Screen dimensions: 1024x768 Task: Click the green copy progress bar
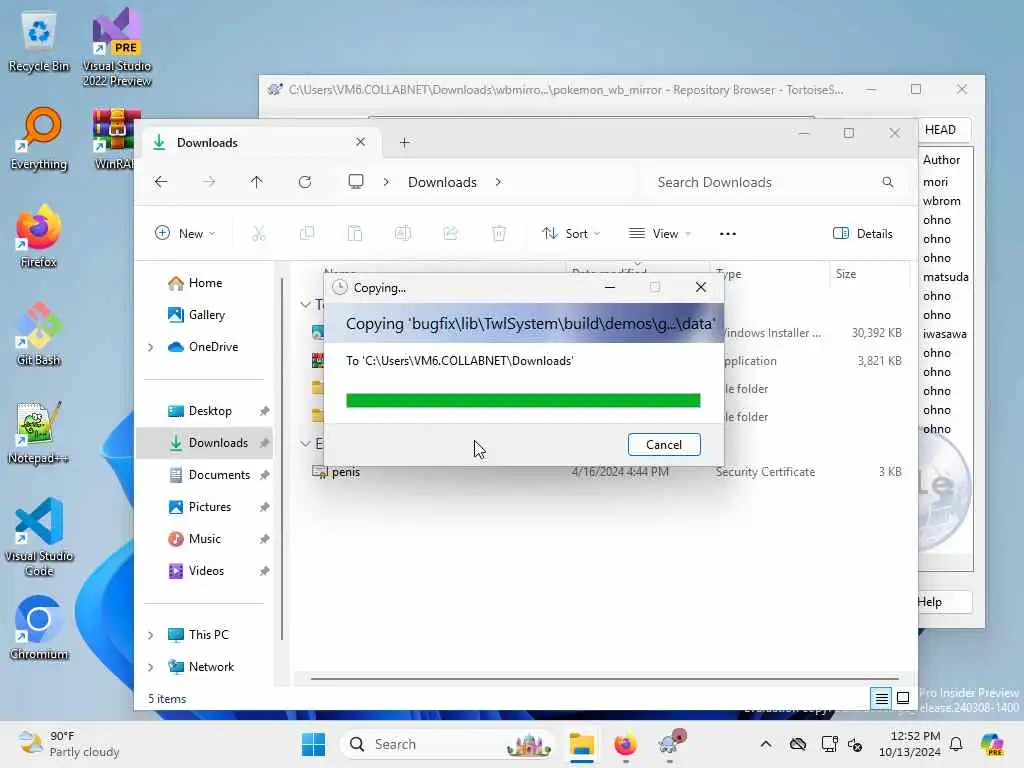click(x=523, y=400)
